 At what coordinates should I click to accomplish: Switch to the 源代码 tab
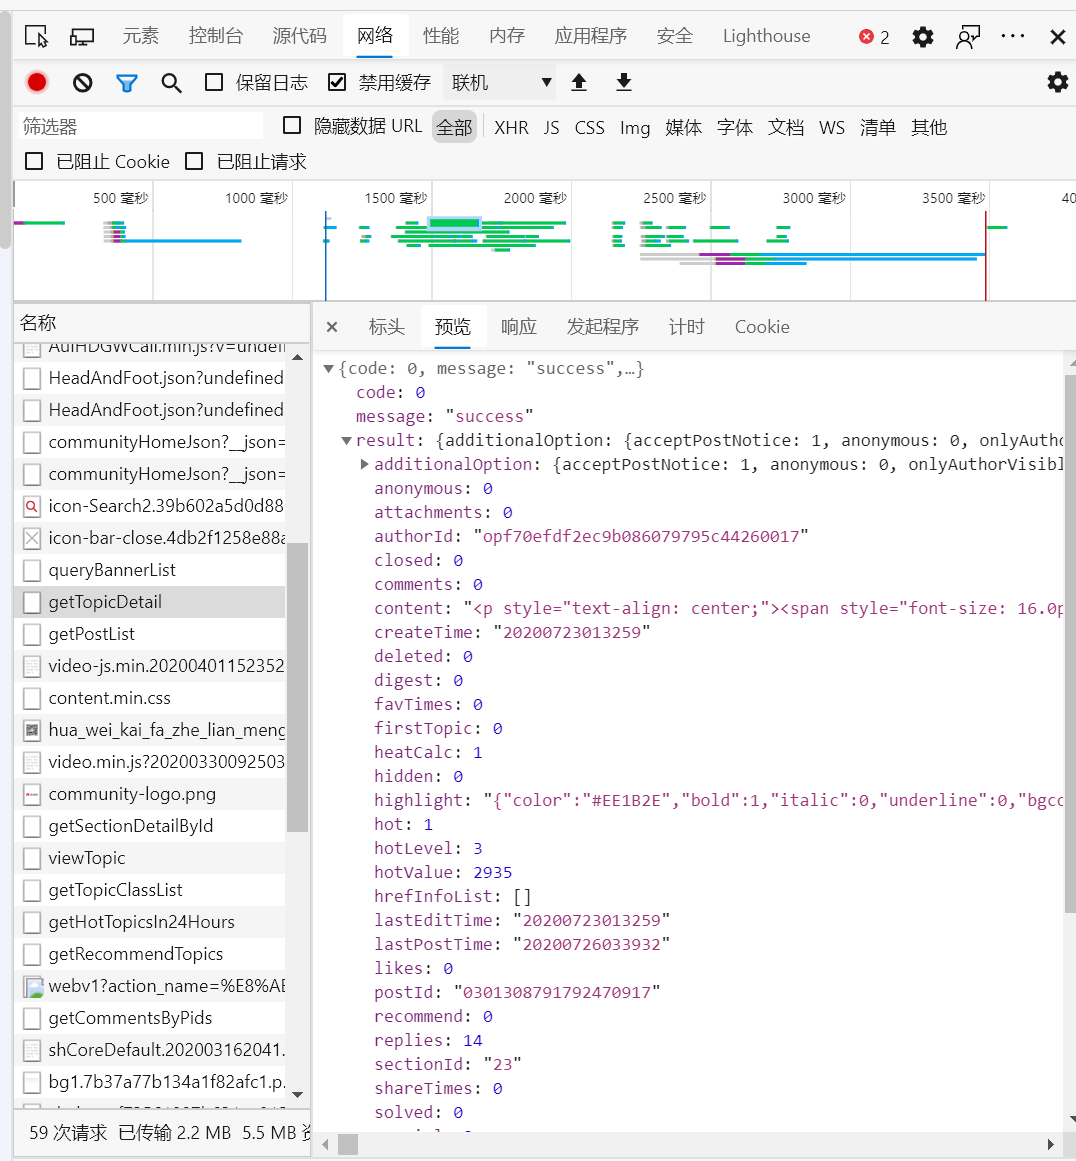click(299, 36)
